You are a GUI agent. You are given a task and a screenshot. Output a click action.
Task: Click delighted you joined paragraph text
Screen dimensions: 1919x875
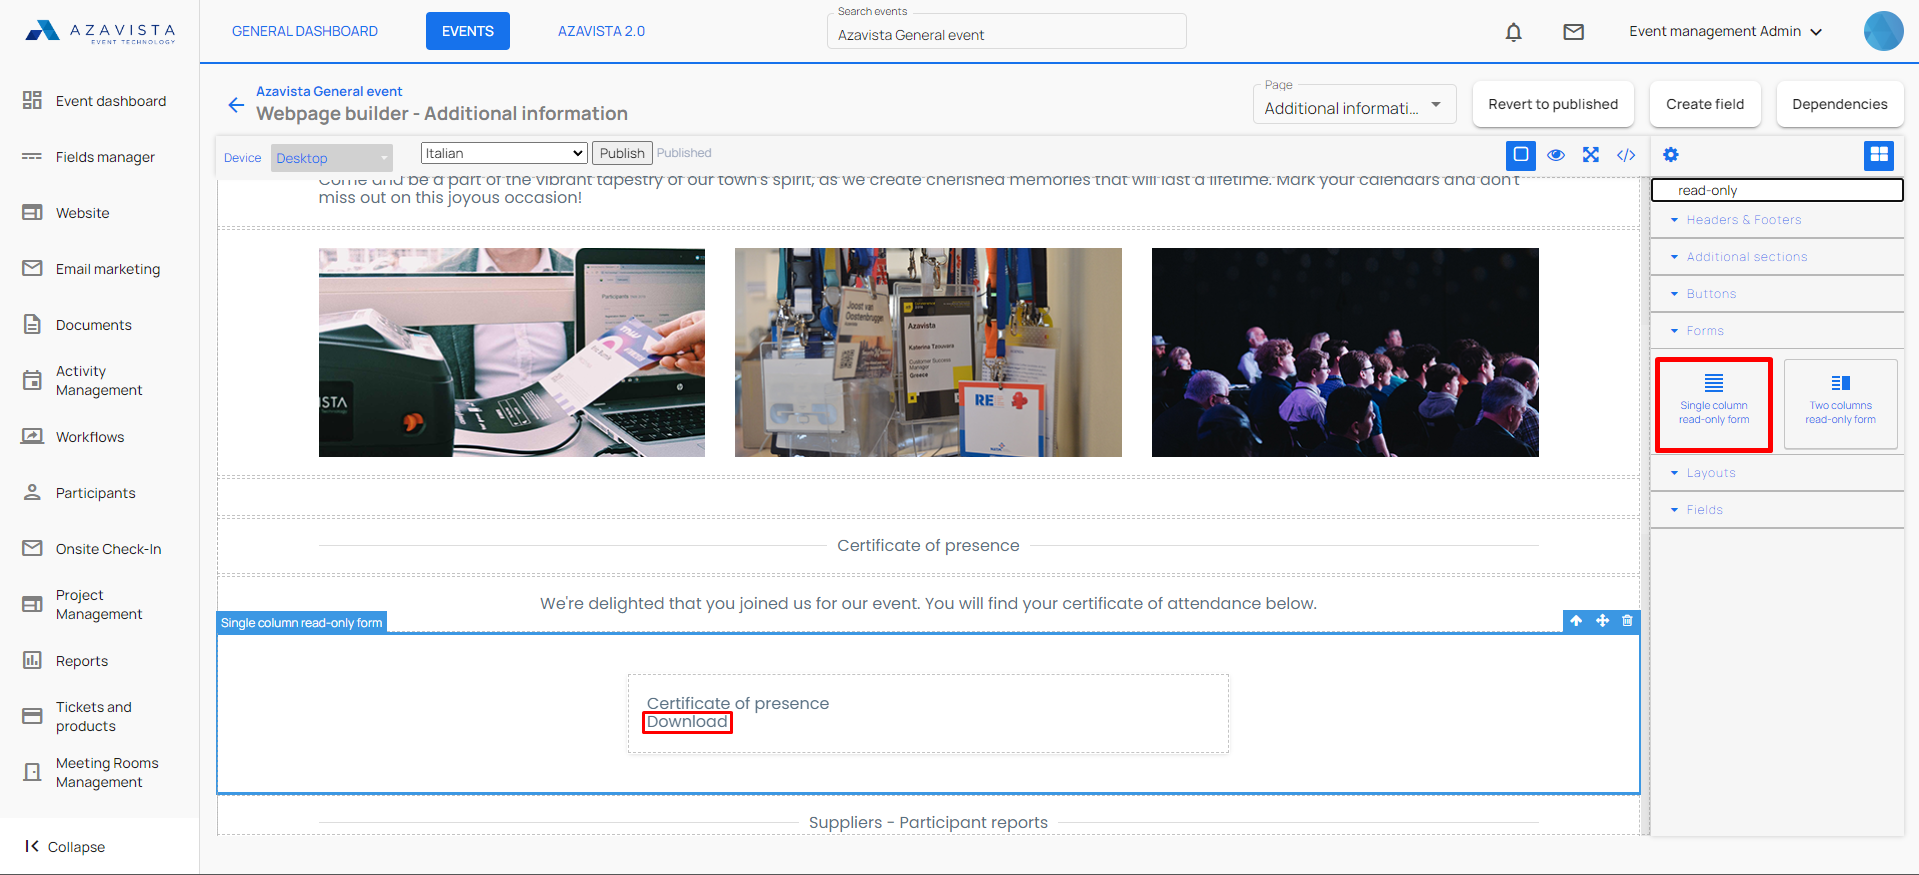[928, 604]
